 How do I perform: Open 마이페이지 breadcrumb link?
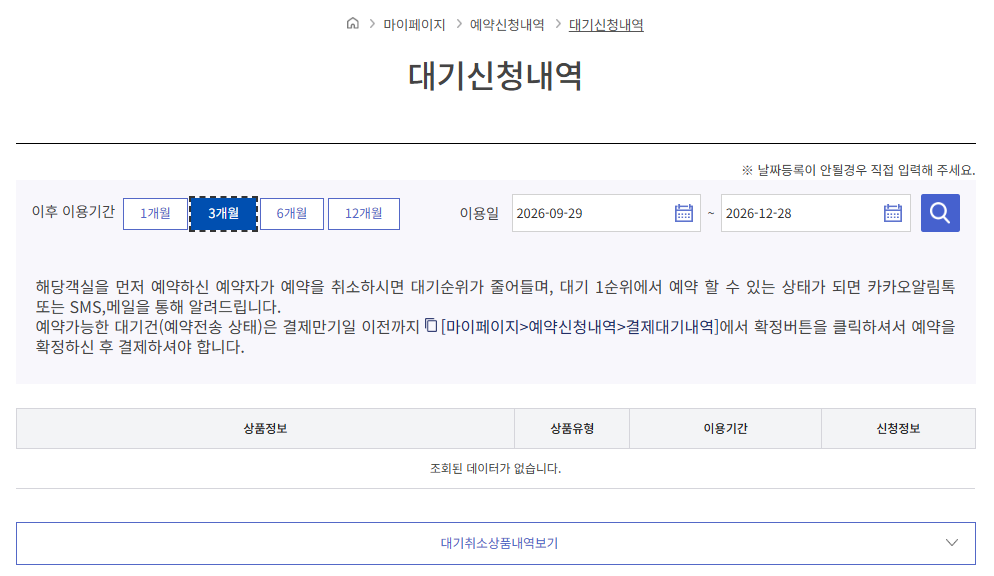(x=414, y=25)
